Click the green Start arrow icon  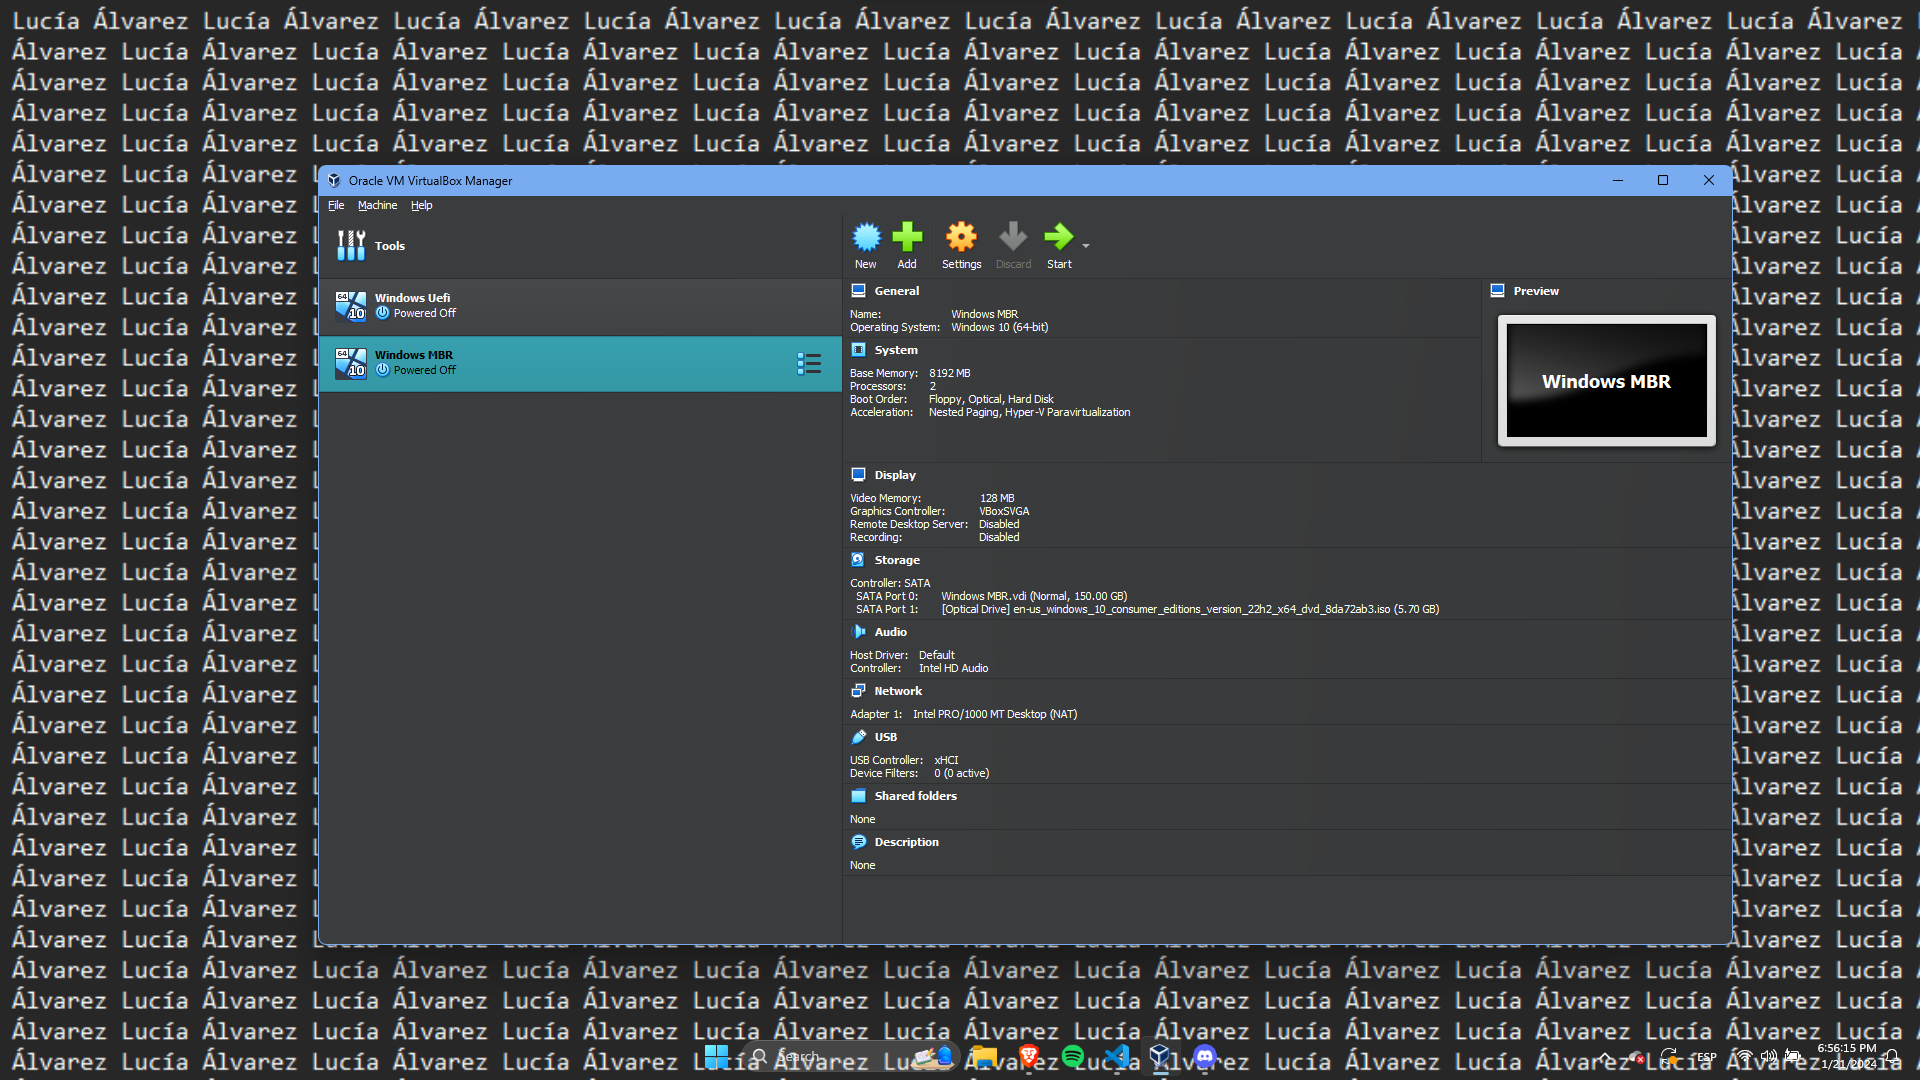click(1058, 238)
